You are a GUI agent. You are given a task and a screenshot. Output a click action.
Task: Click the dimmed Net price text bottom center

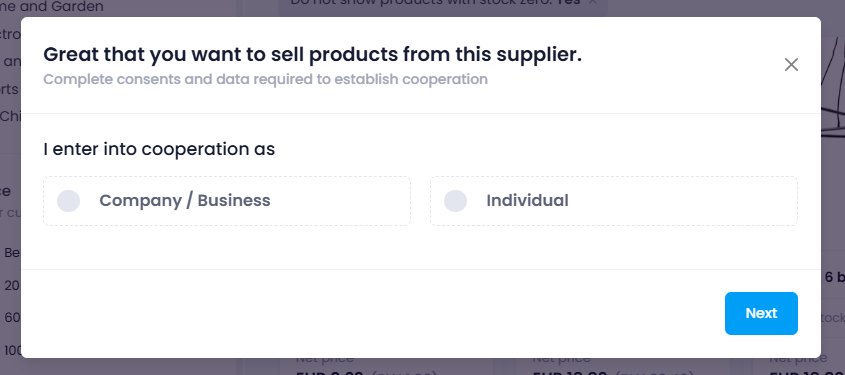561,359
